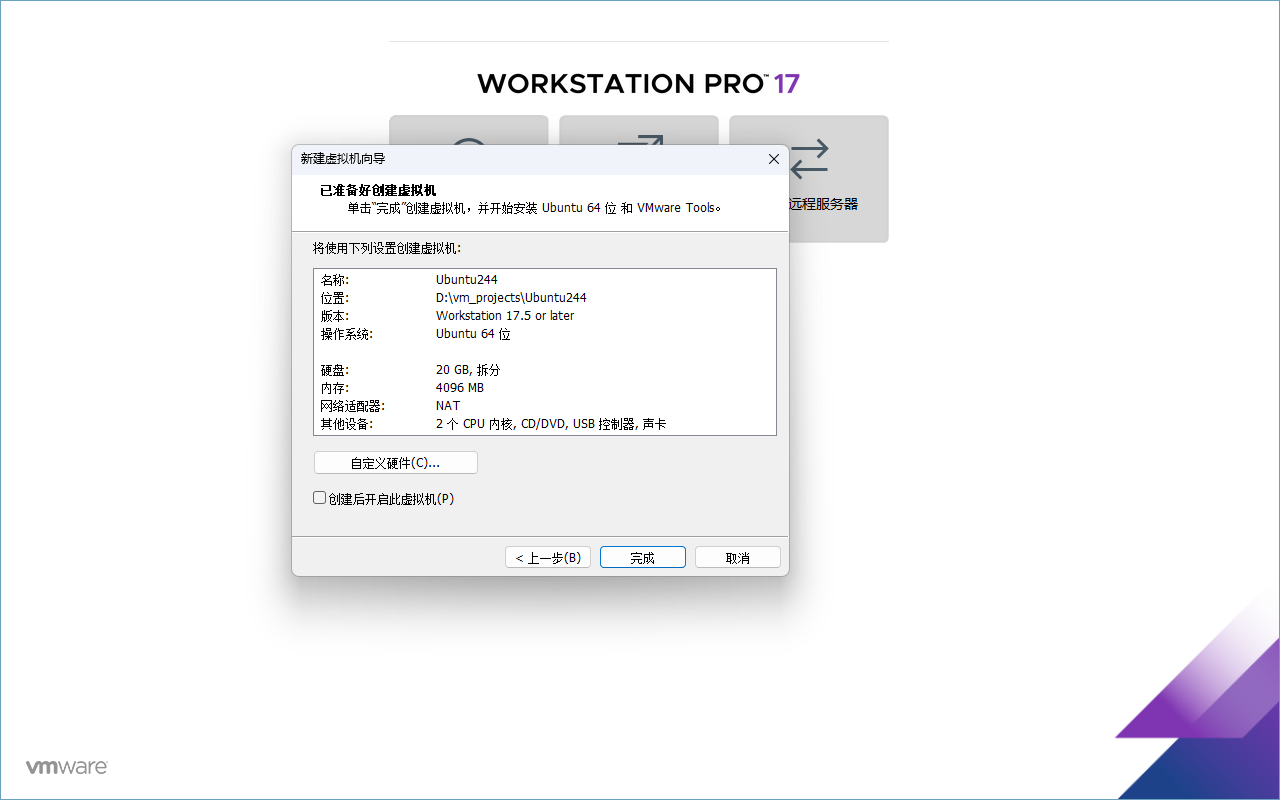Select the 'Workstation 17.5 or later' version value
Screen dimensions: 1280x800
pos(505,316)
